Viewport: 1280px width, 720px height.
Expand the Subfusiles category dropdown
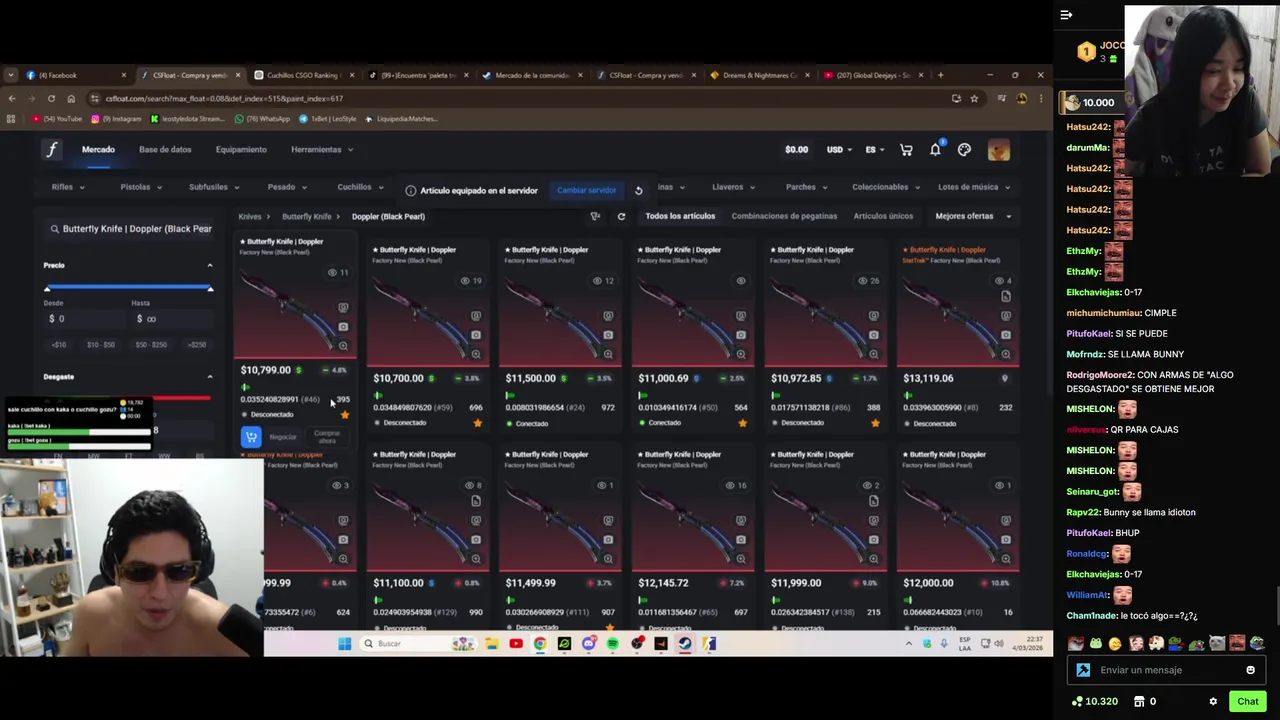click(214, 187)
